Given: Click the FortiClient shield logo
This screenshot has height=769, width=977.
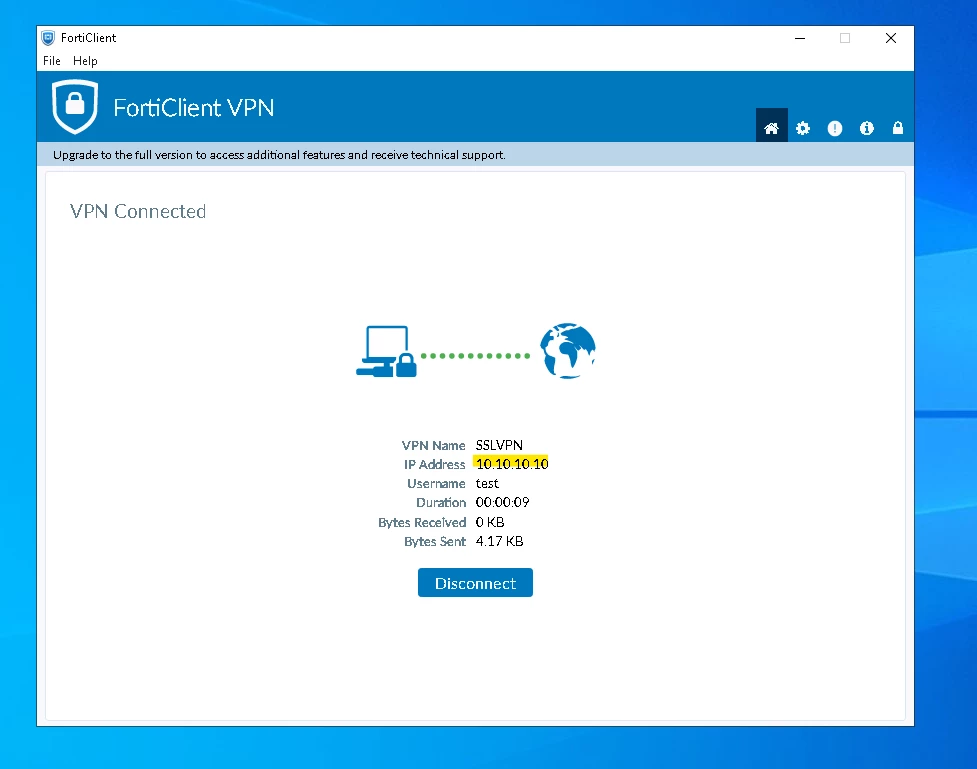Looking at the screenshot, I should point(75,107).
